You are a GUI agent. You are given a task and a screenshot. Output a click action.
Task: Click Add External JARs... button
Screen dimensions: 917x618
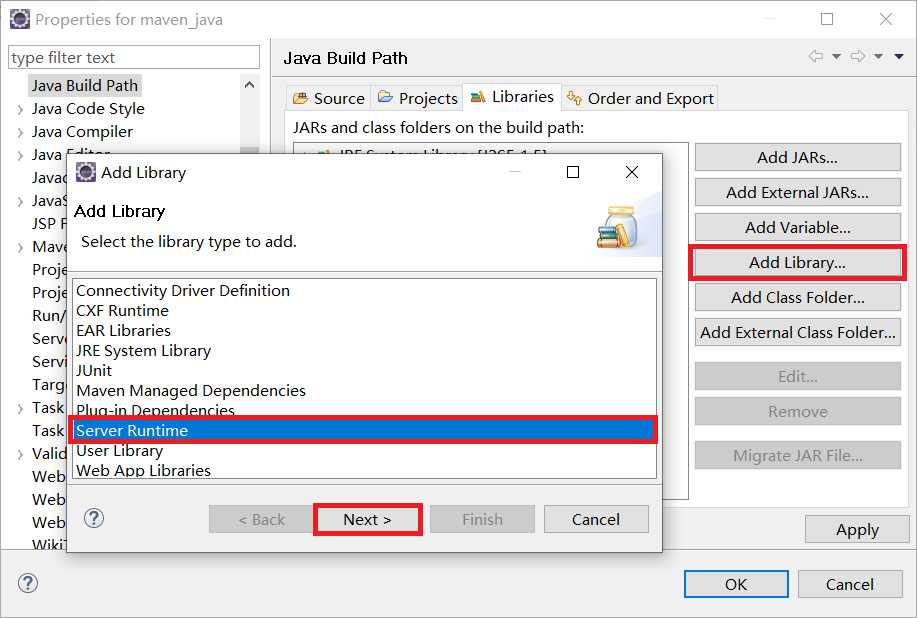pos(797,192)
